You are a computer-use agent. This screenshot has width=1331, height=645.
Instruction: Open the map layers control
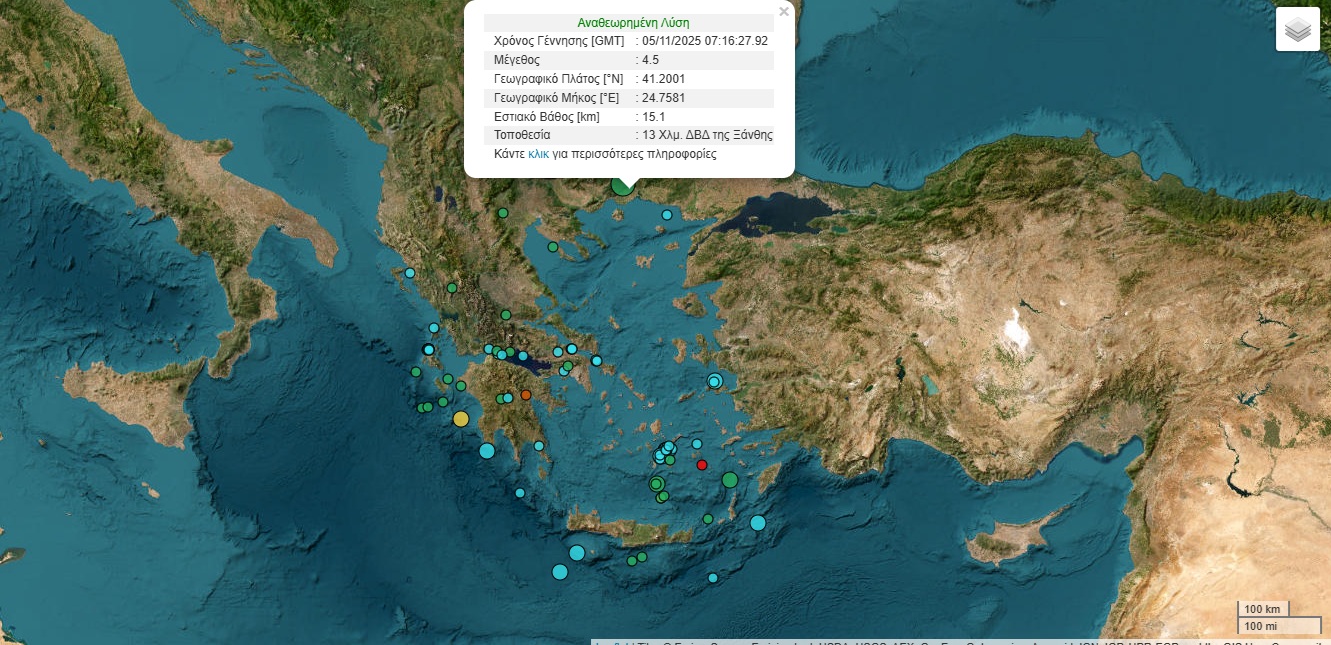click(x=1297, y=30)
